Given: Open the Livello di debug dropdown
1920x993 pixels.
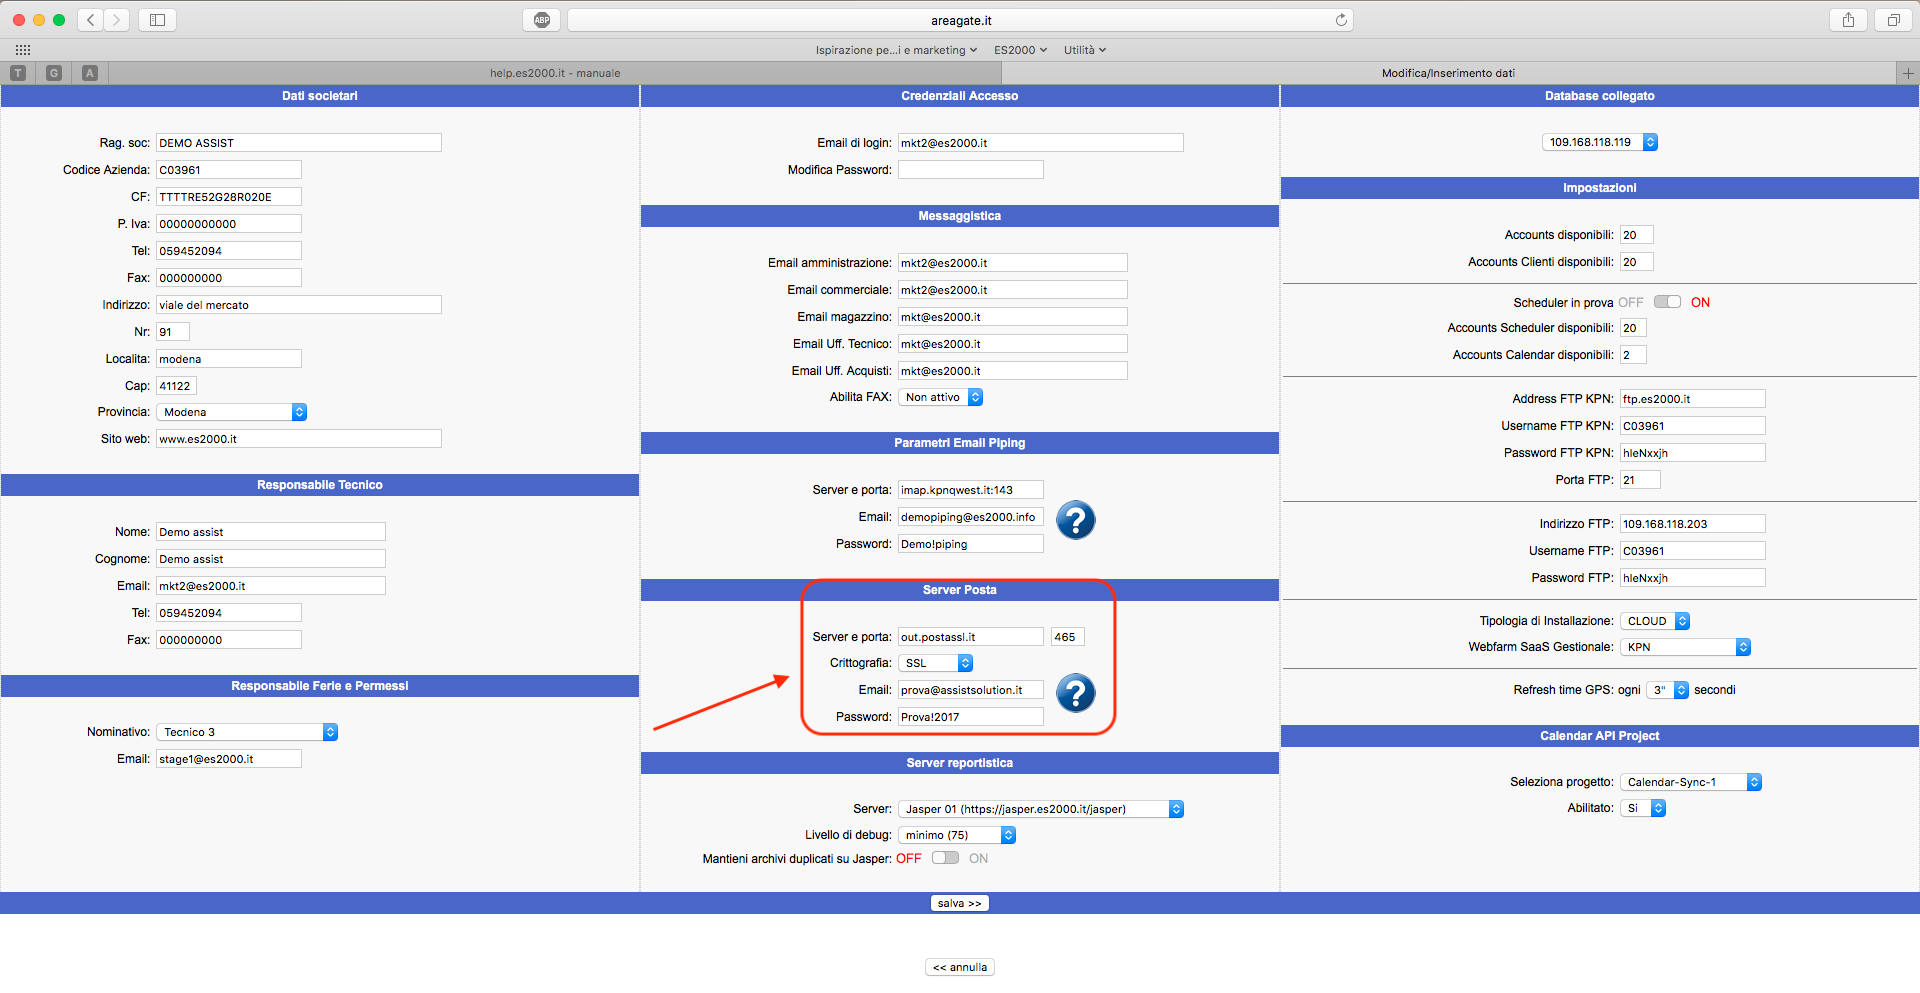Looking at the screenshot, I should coord(957,835).
